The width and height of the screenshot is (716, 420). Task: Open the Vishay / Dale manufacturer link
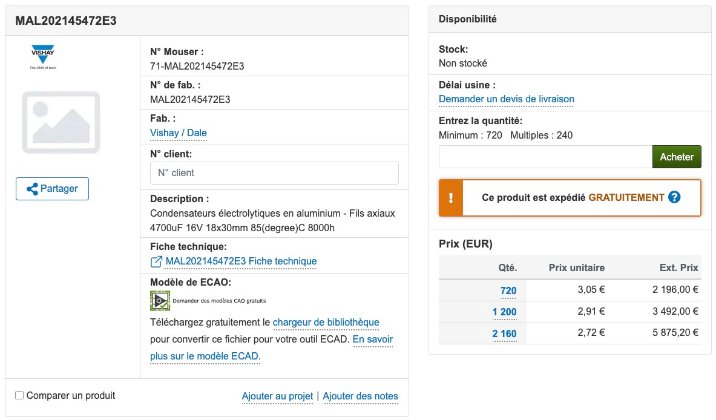pyautogui.click(x=178, y=133)
